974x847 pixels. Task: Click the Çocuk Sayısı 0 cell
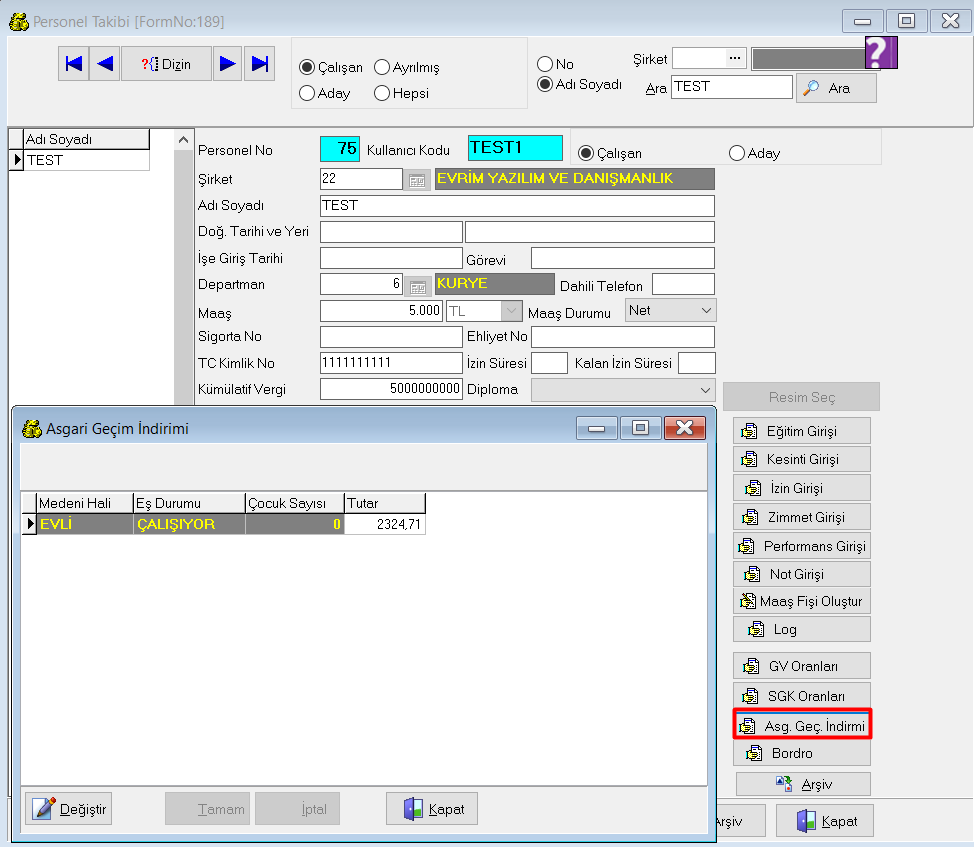coord(295,524)
